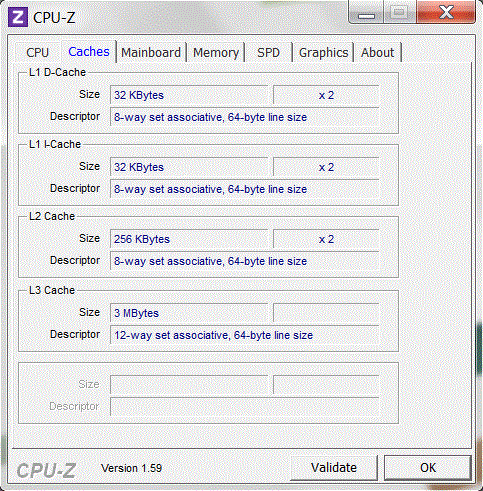Click the OK button
483x491 pixels.
(428, 468)
